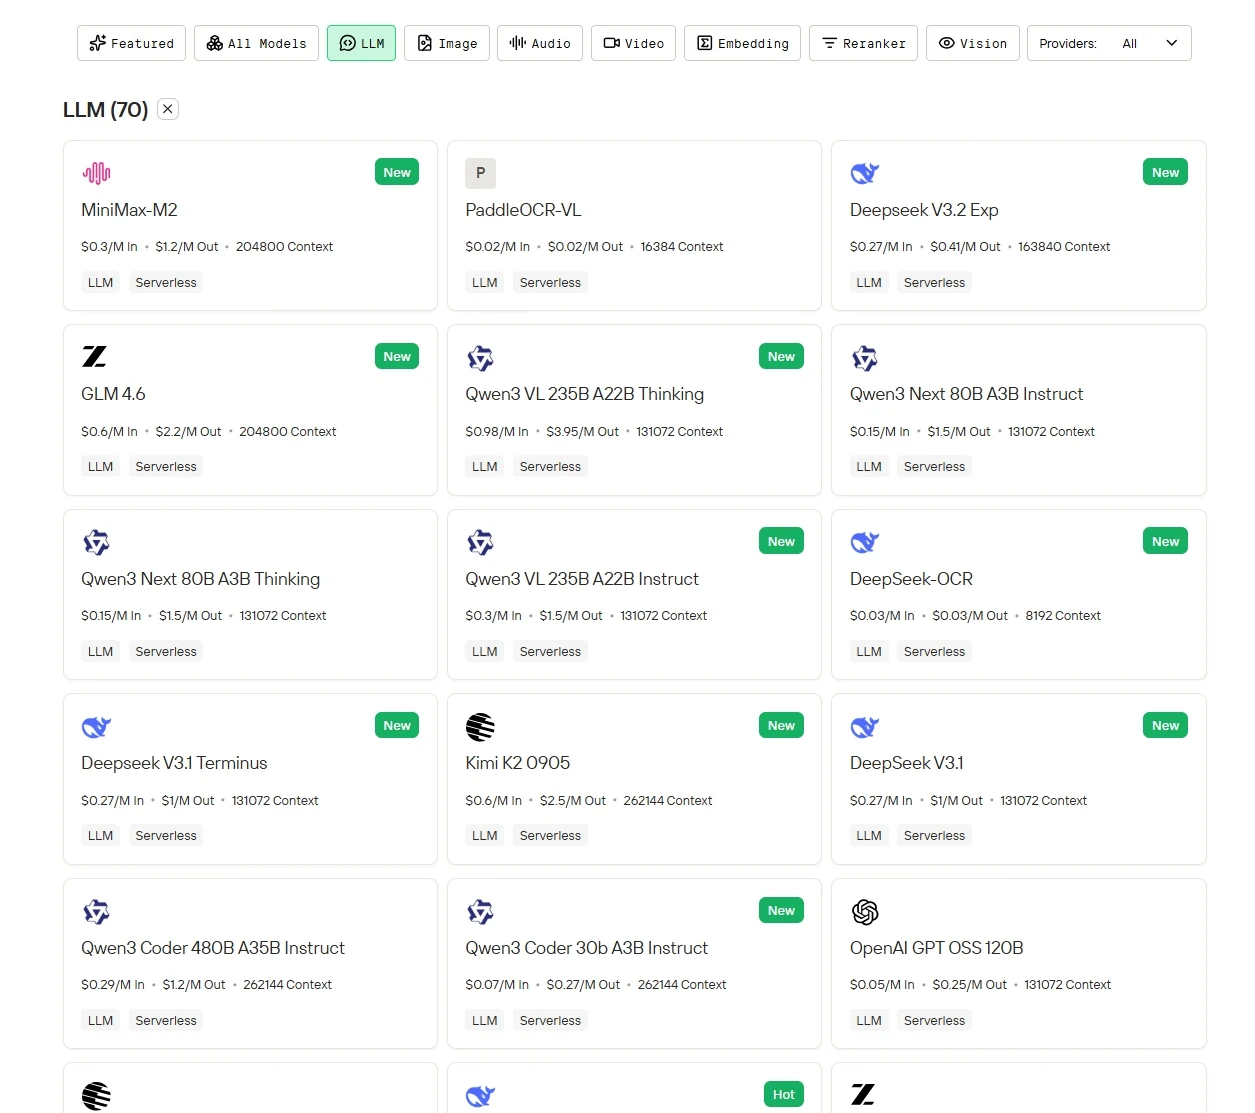Image resolution: width=1255 pixels, height=1113 pixels.
Task: Click the '262144 Context' text on Kimi K2 0905
Action: [668, 801]
